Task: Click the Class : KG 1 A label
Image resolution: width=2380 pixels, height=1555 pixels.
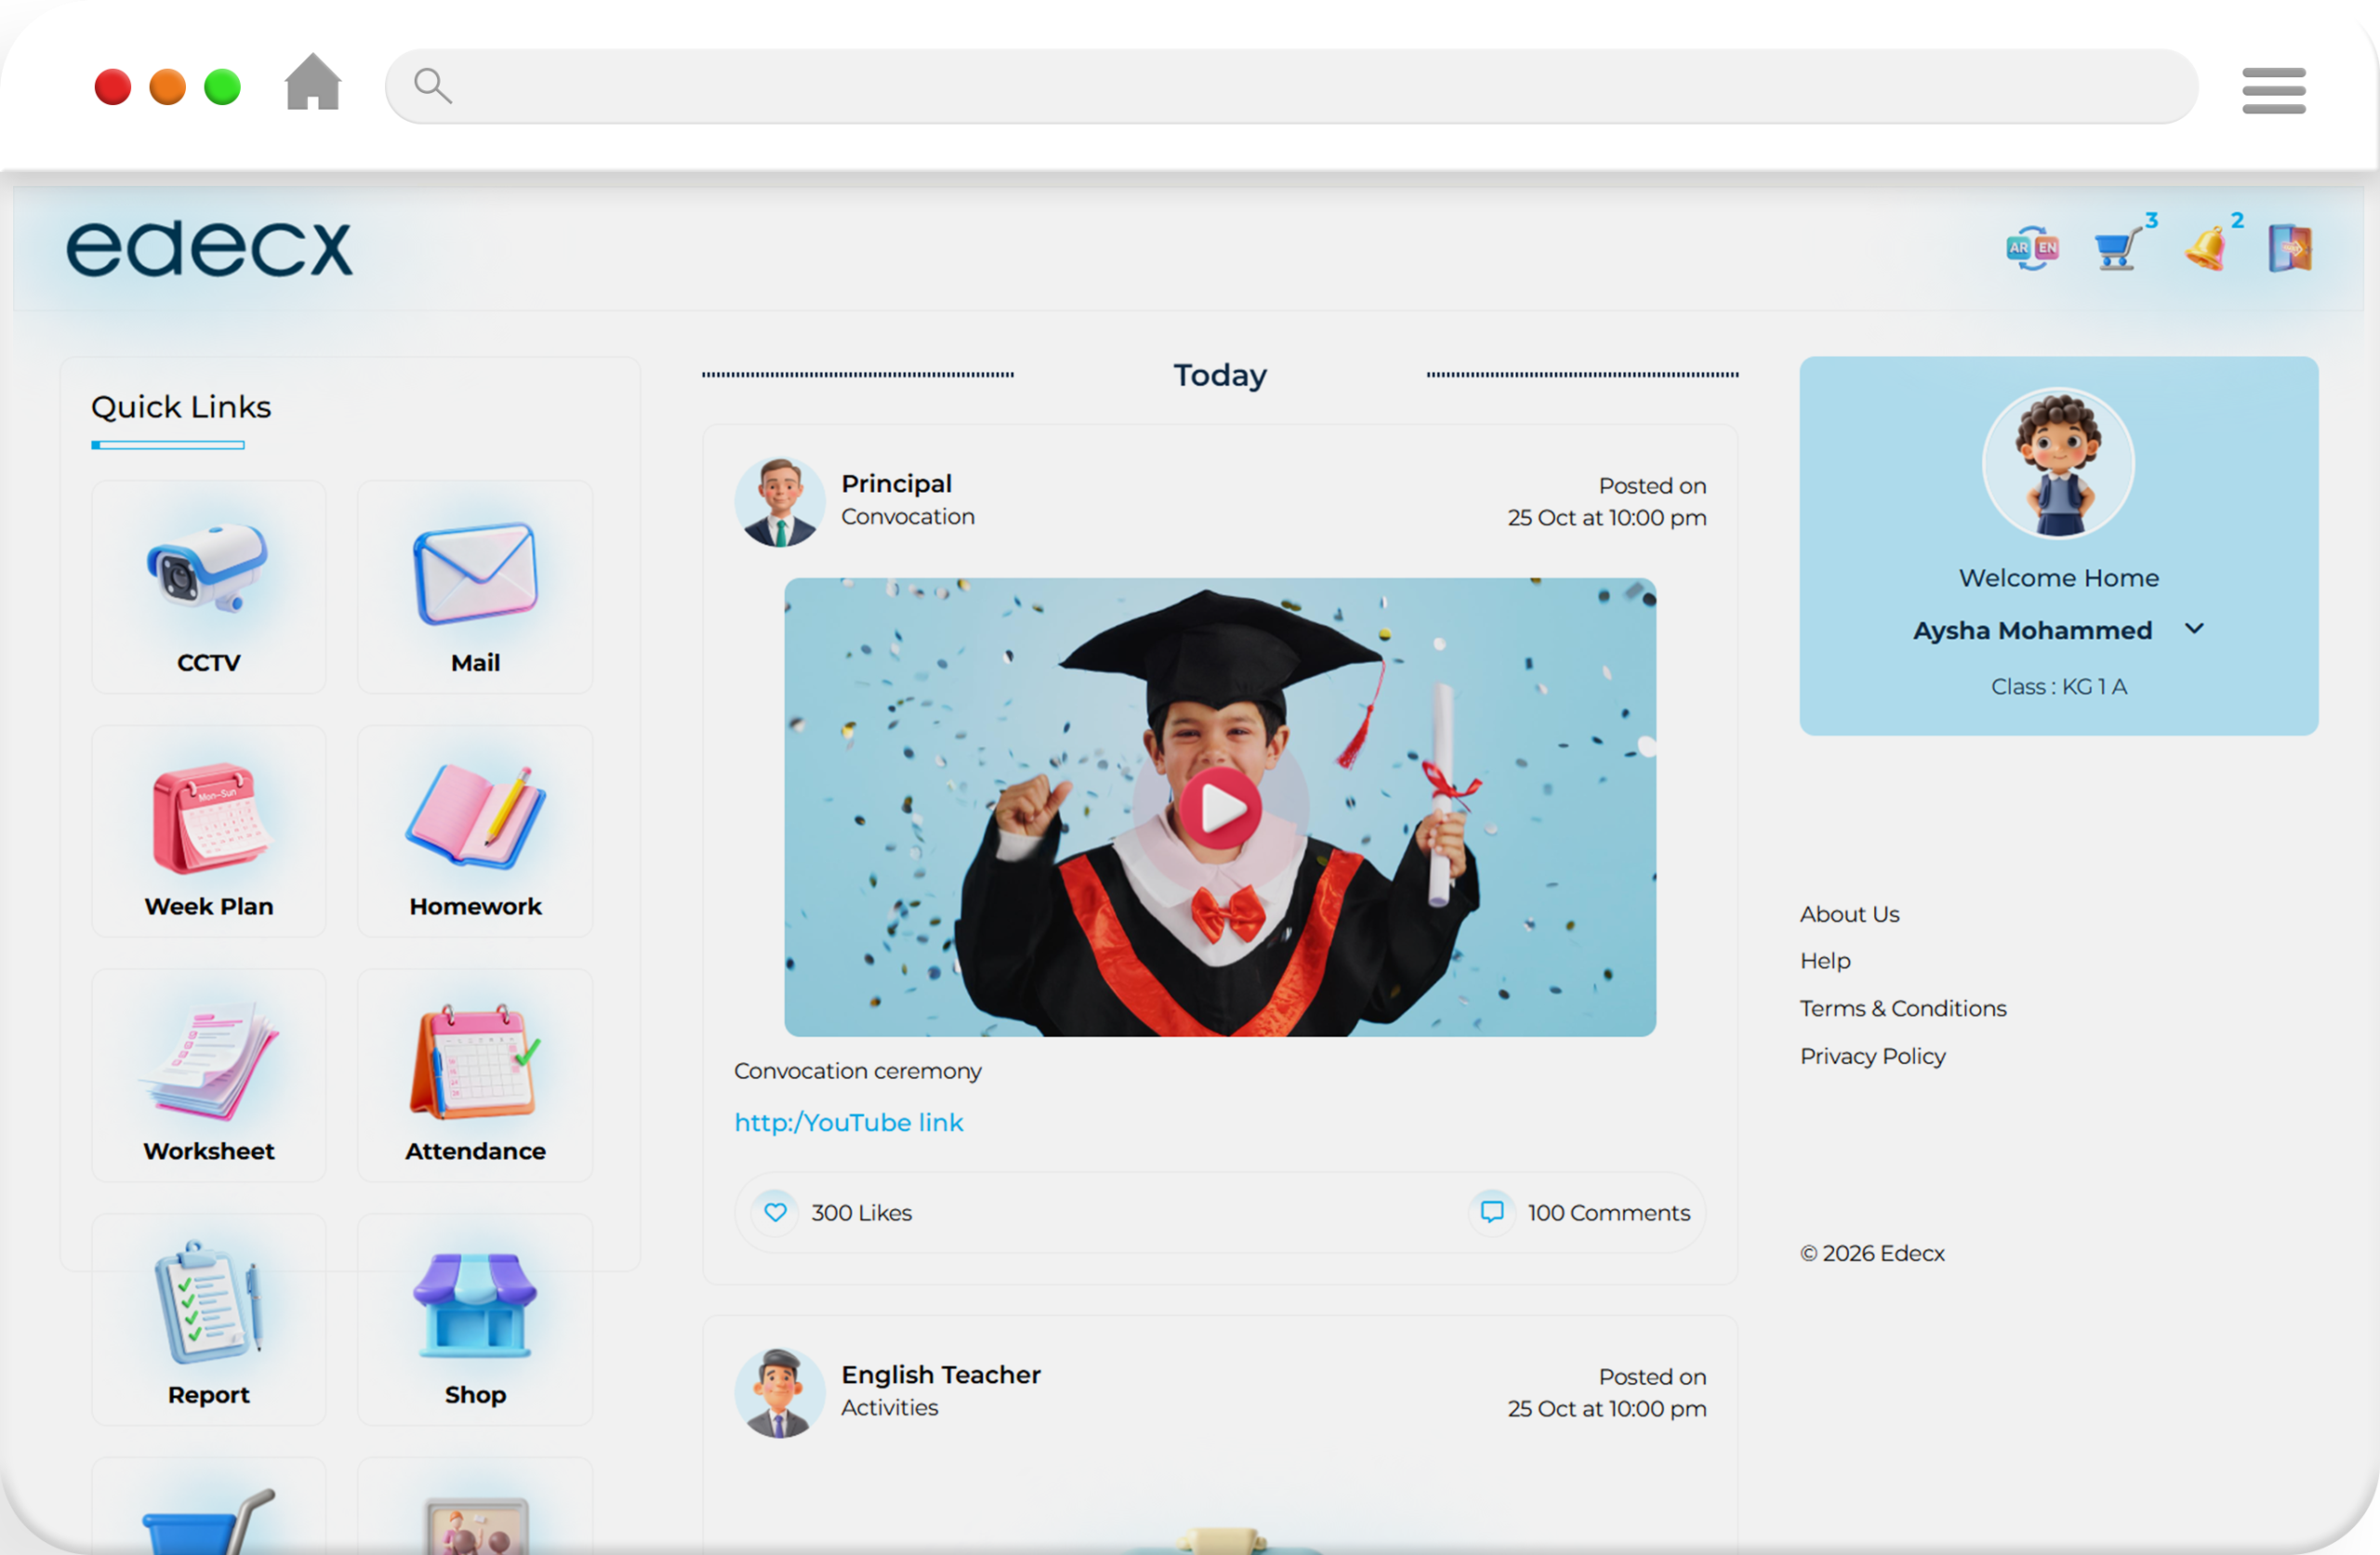Action: (x=2059, y=686)
